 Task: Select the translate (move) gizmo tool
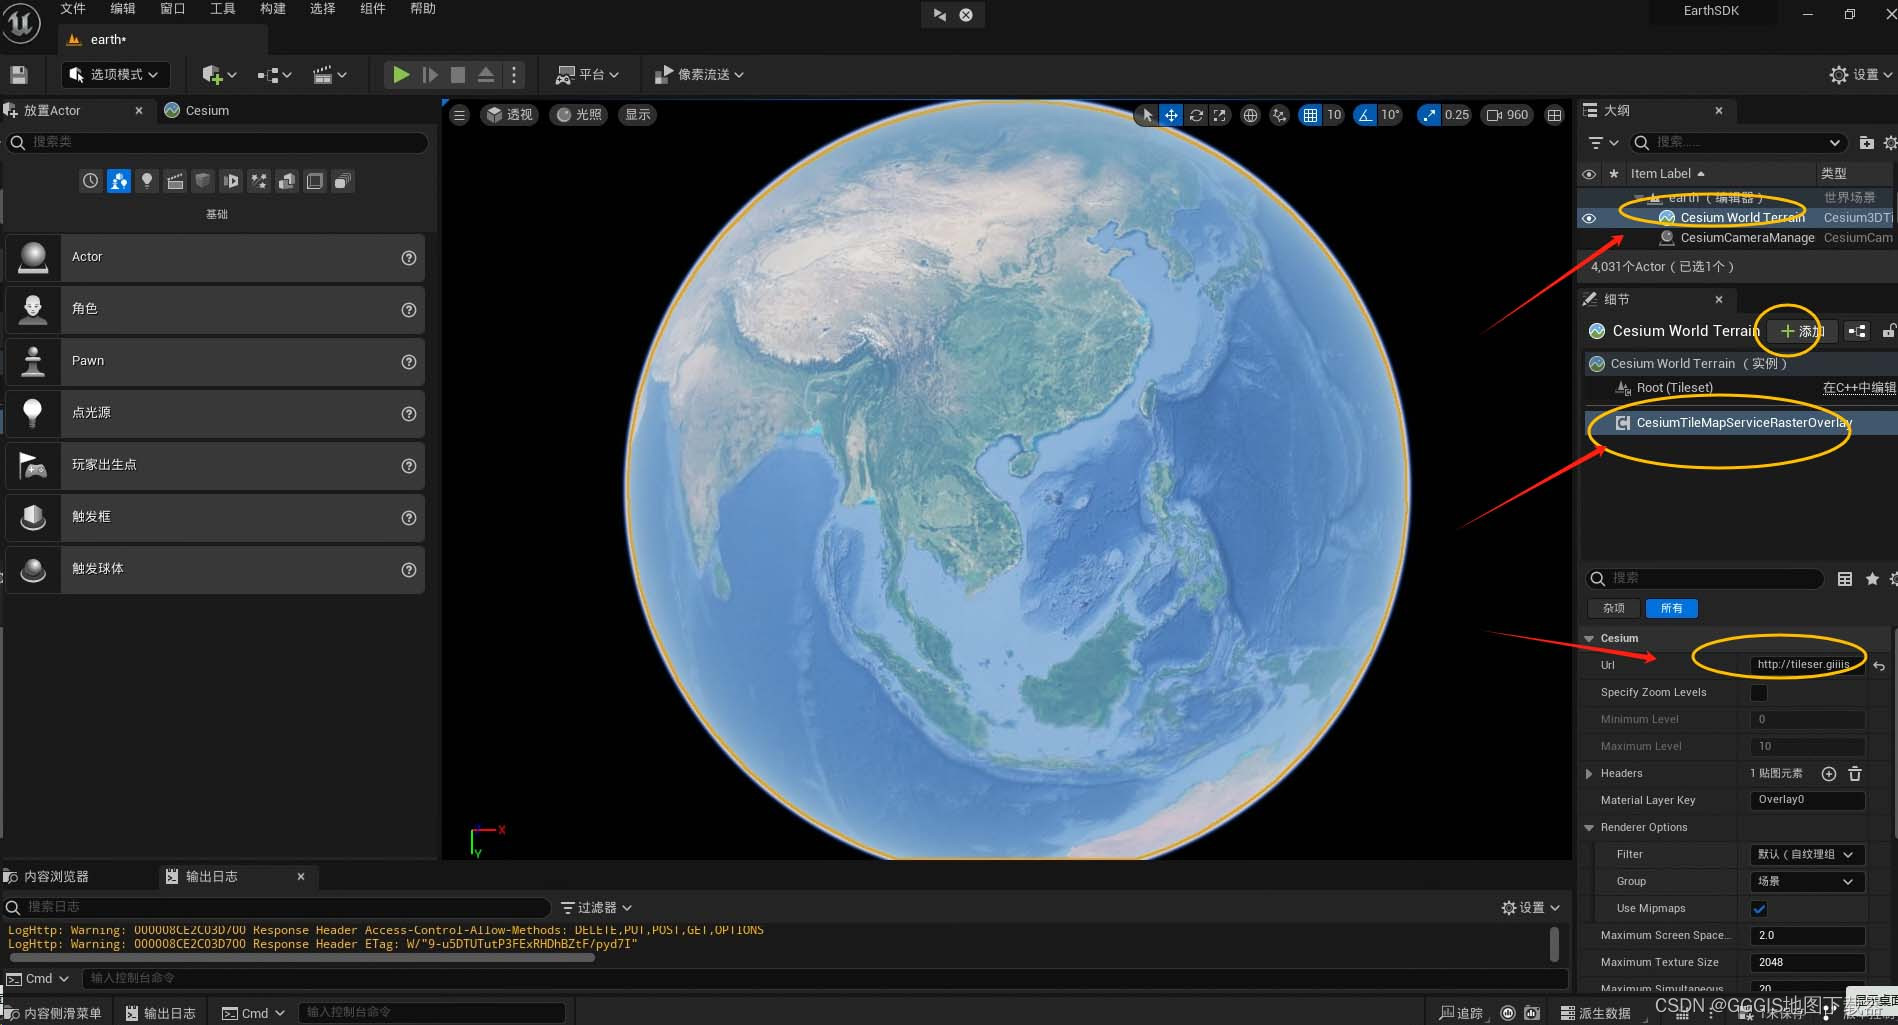[x=1171, y=115]
